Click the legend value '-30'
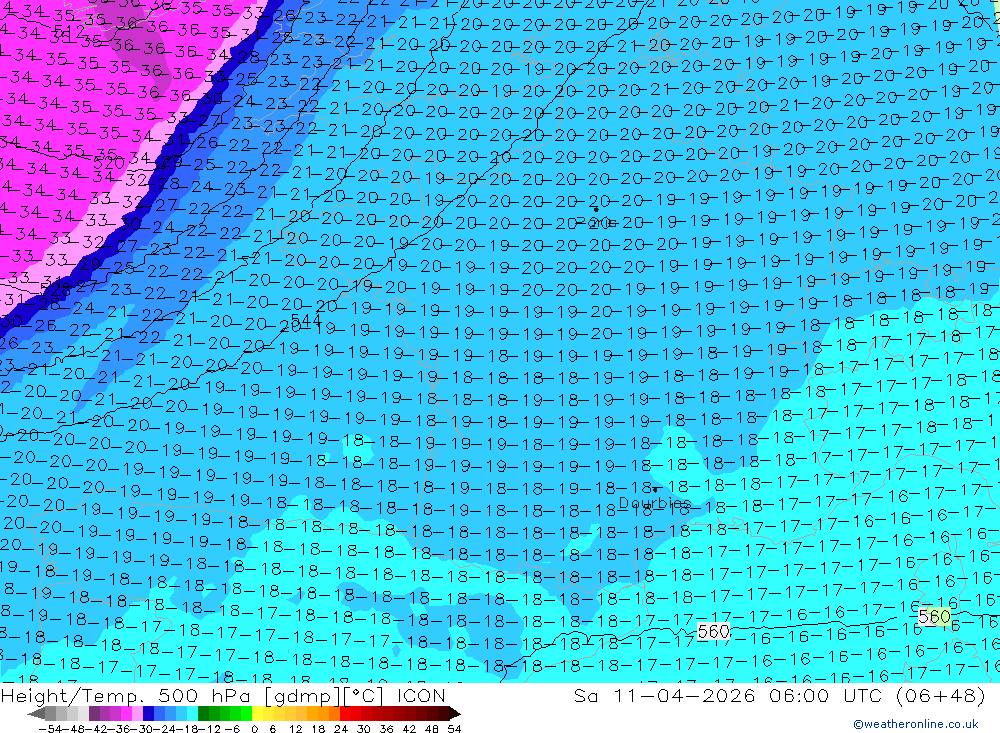1000x733 pixels. coord(142,729)
